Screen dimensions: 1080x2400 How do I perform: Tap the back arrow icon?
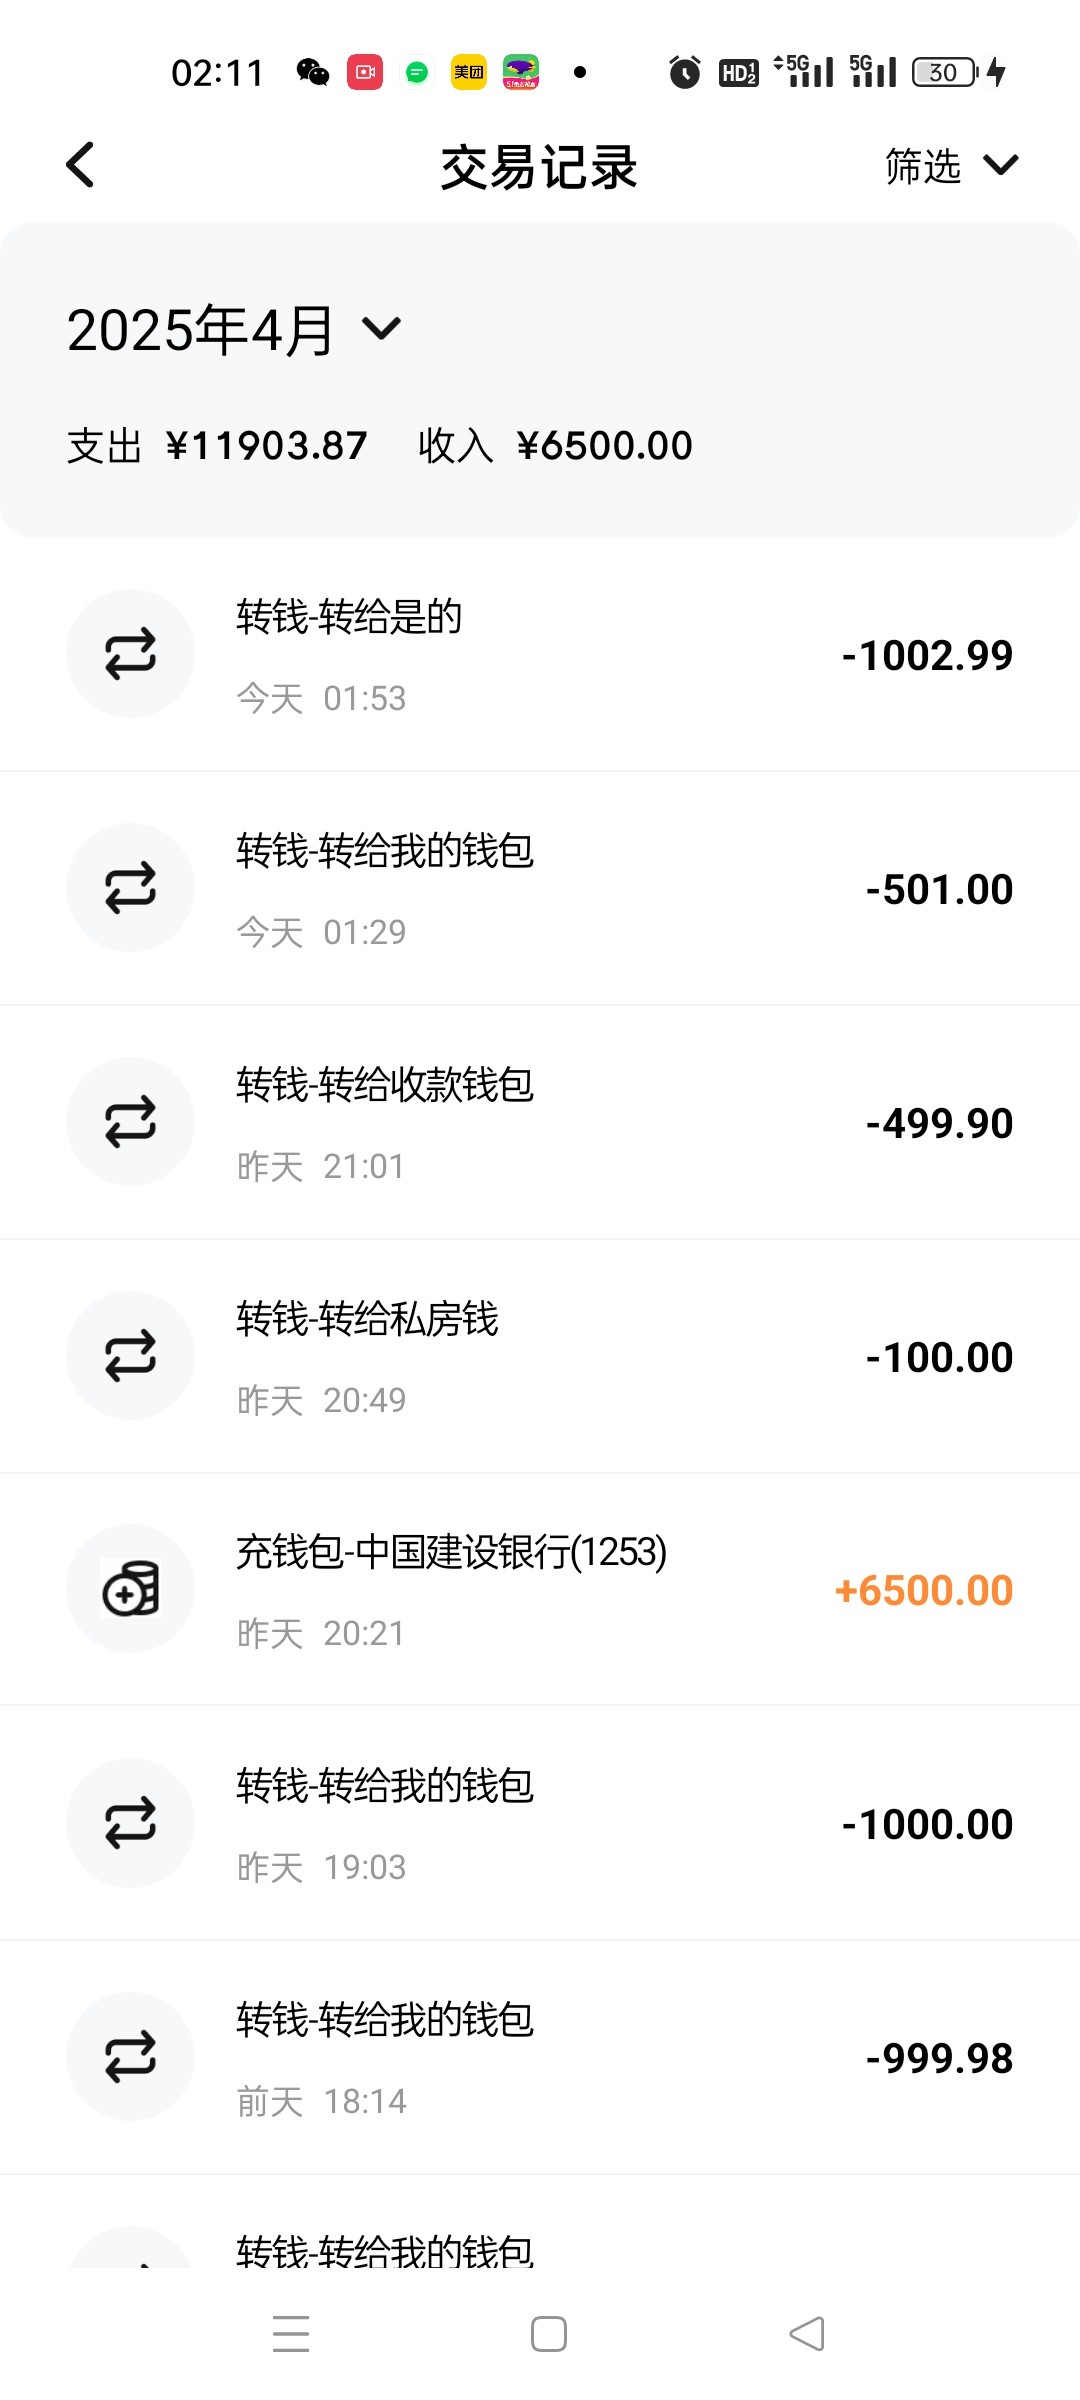[80, 165]
